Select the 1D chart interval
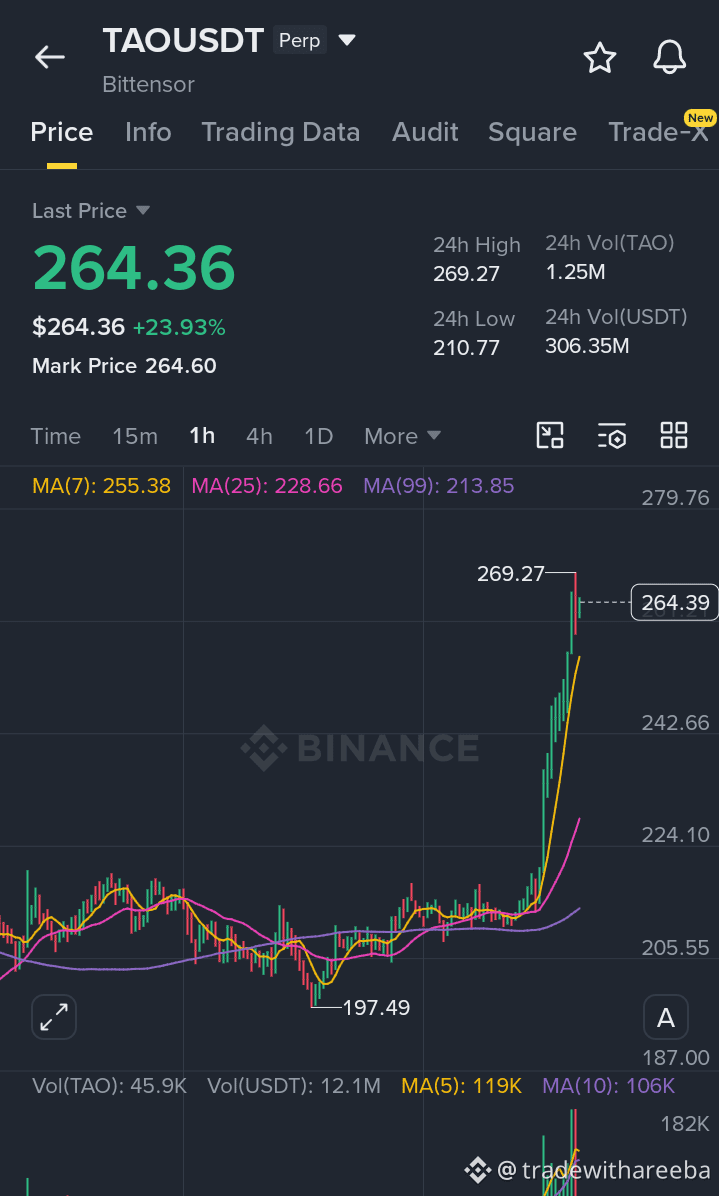The height and width of the screenshot is (1196, 719). coord(319,436)
